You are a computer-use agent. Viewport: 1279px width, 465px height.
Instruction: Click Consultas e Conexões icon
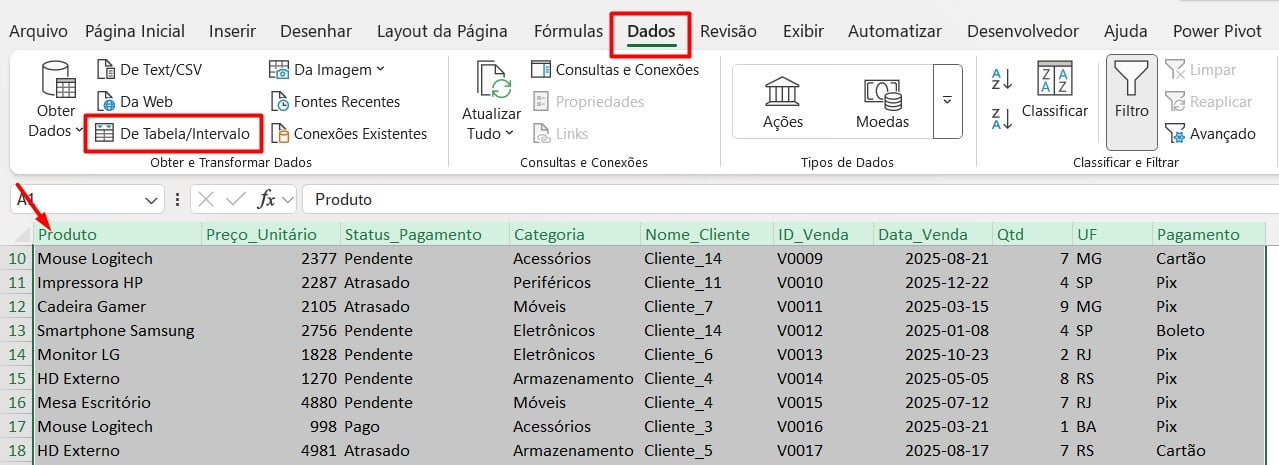[541, 70]
